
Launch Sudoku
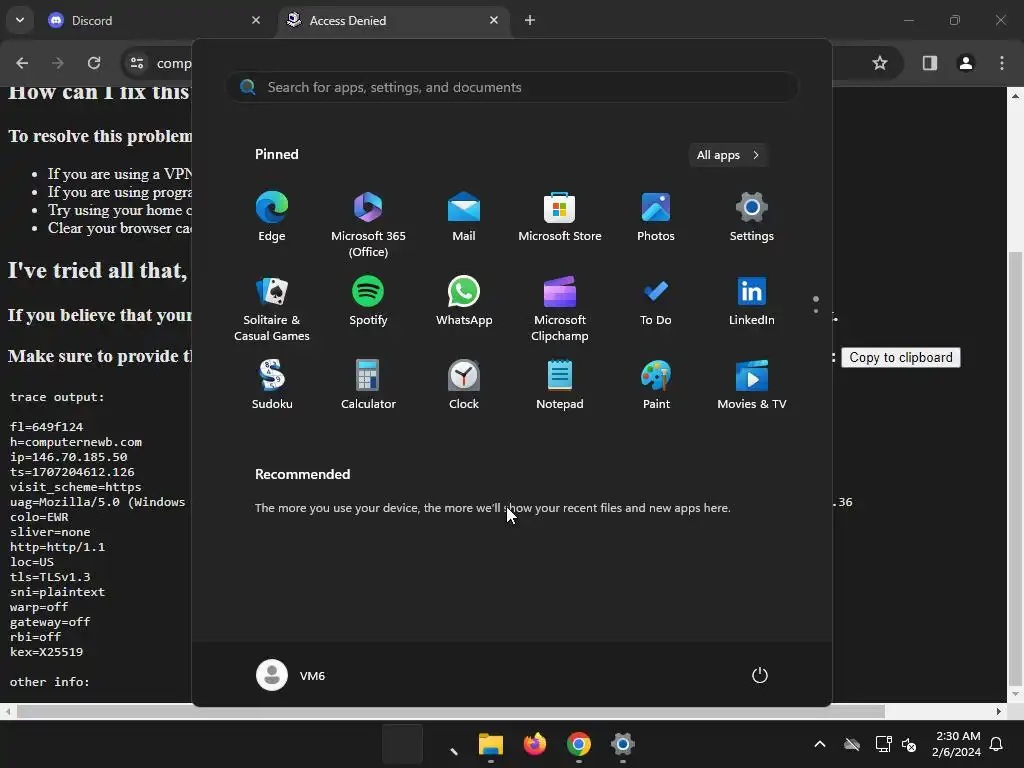[272, 386]
